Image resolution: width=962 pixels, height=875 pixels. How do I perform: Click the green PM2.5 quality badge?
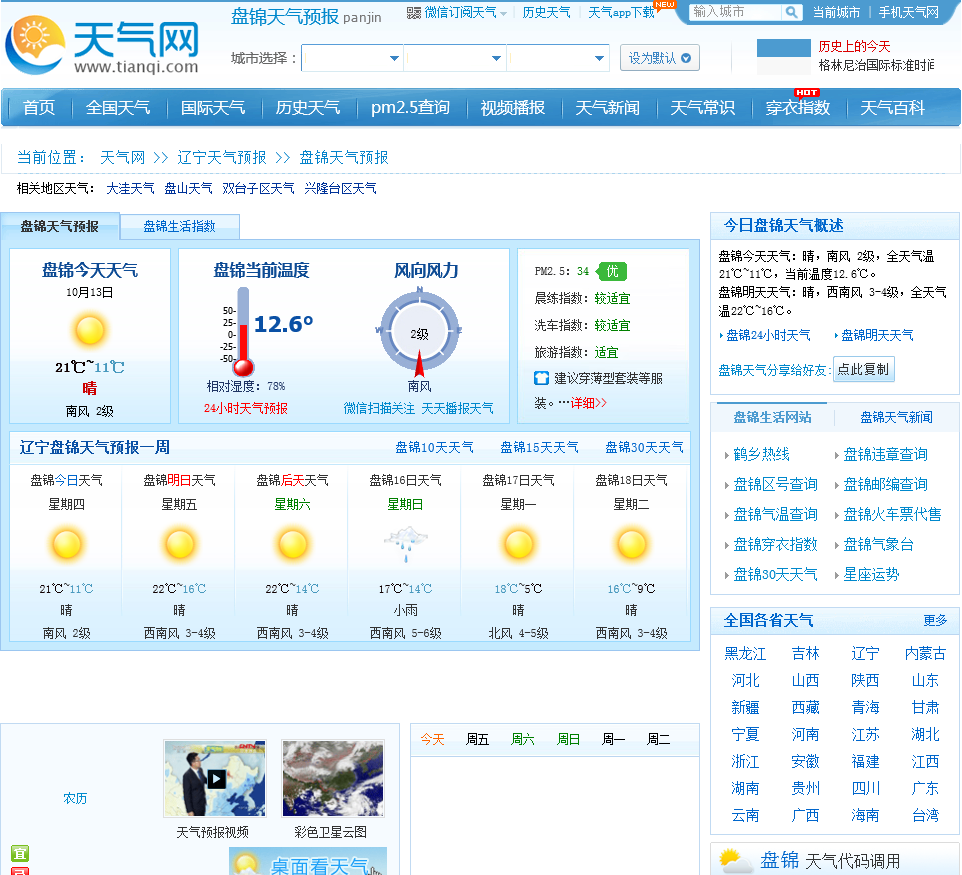click(x=611, y=271)
